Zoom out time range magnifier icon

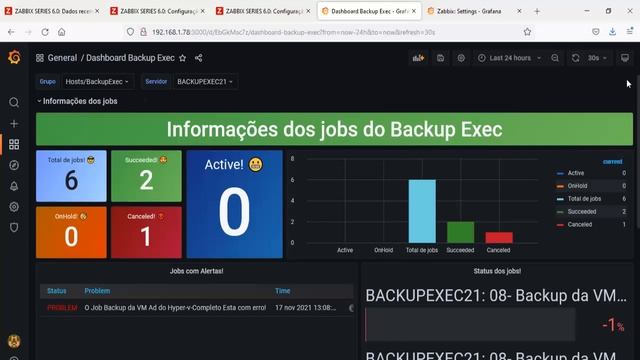555,58
